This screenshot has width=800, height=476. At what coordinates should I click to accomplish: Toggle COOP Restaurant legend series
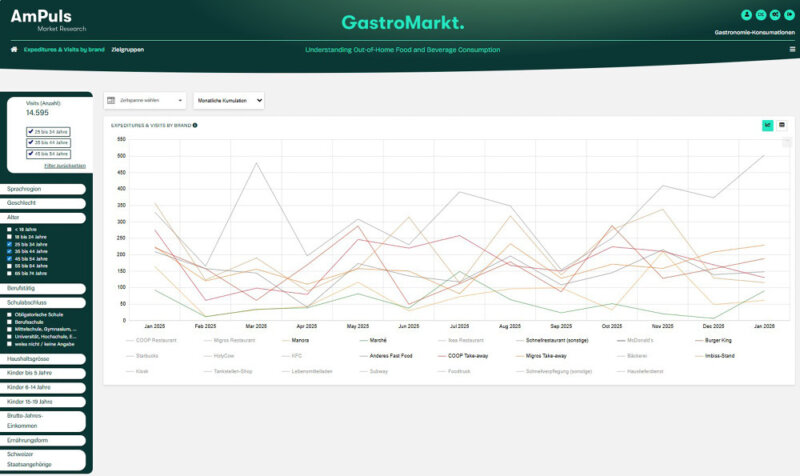pos(152,340)
